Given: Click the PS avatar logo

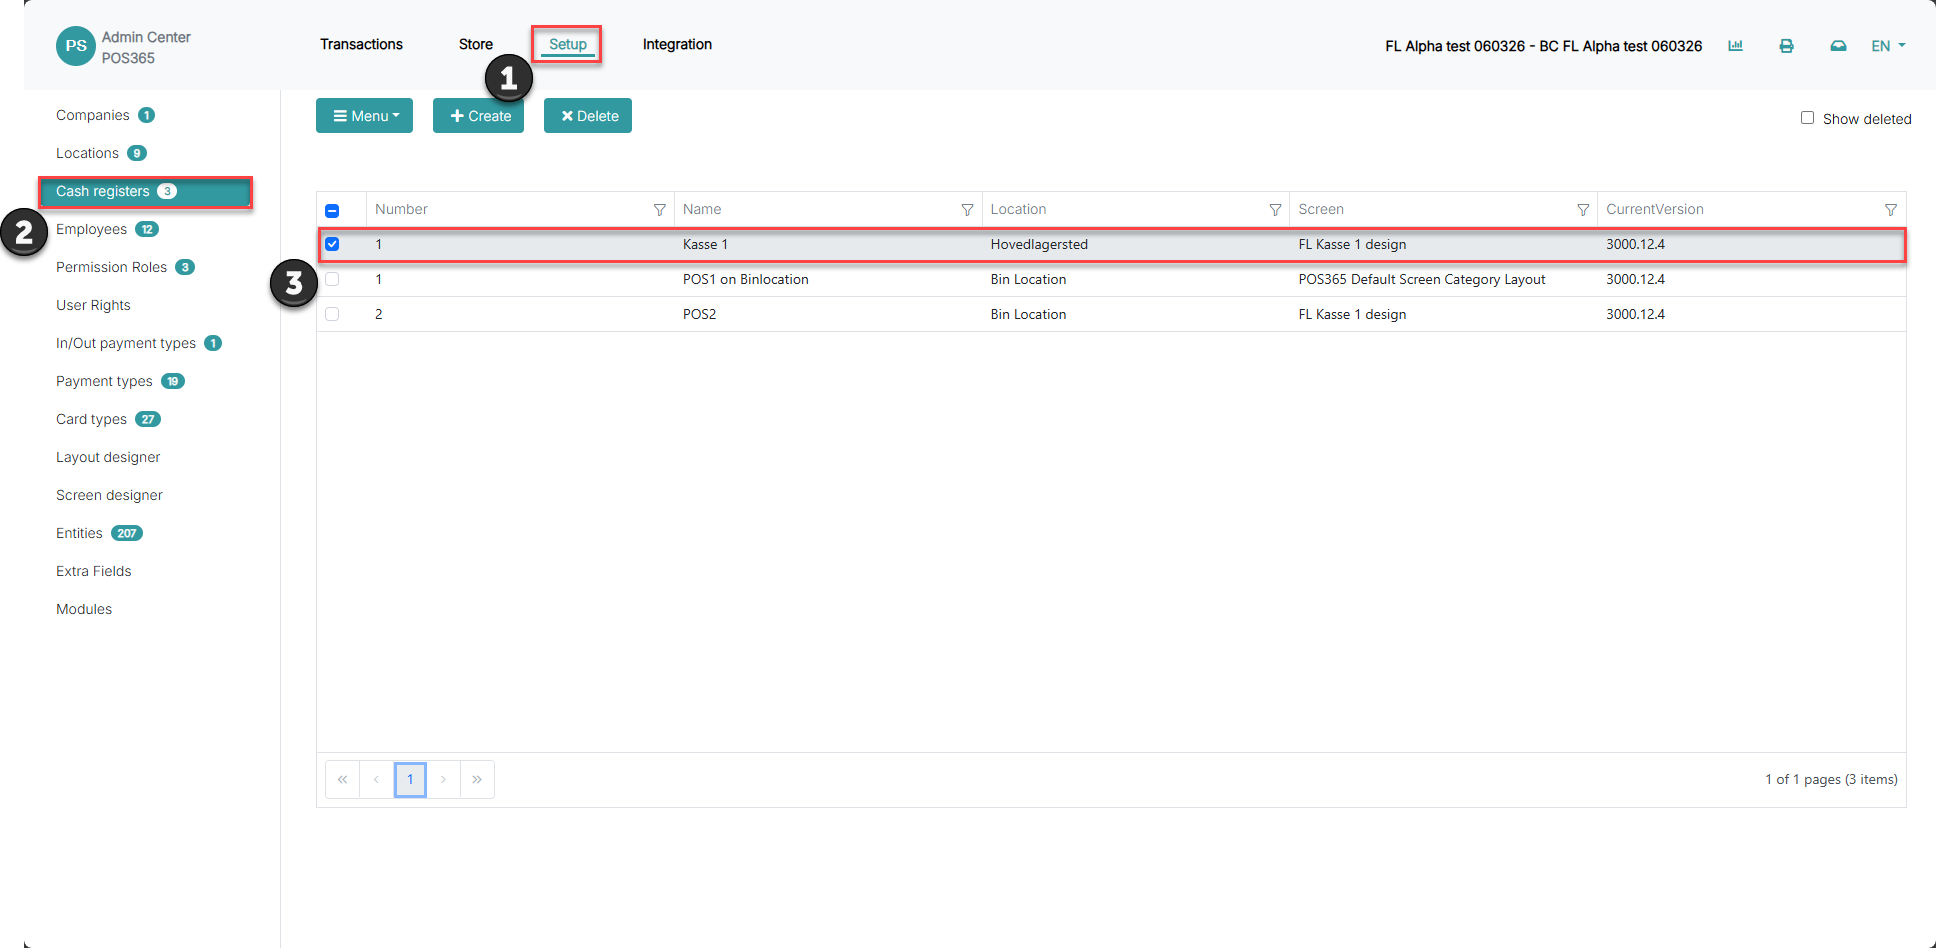Looking at the screenshot, I should 76,46.
